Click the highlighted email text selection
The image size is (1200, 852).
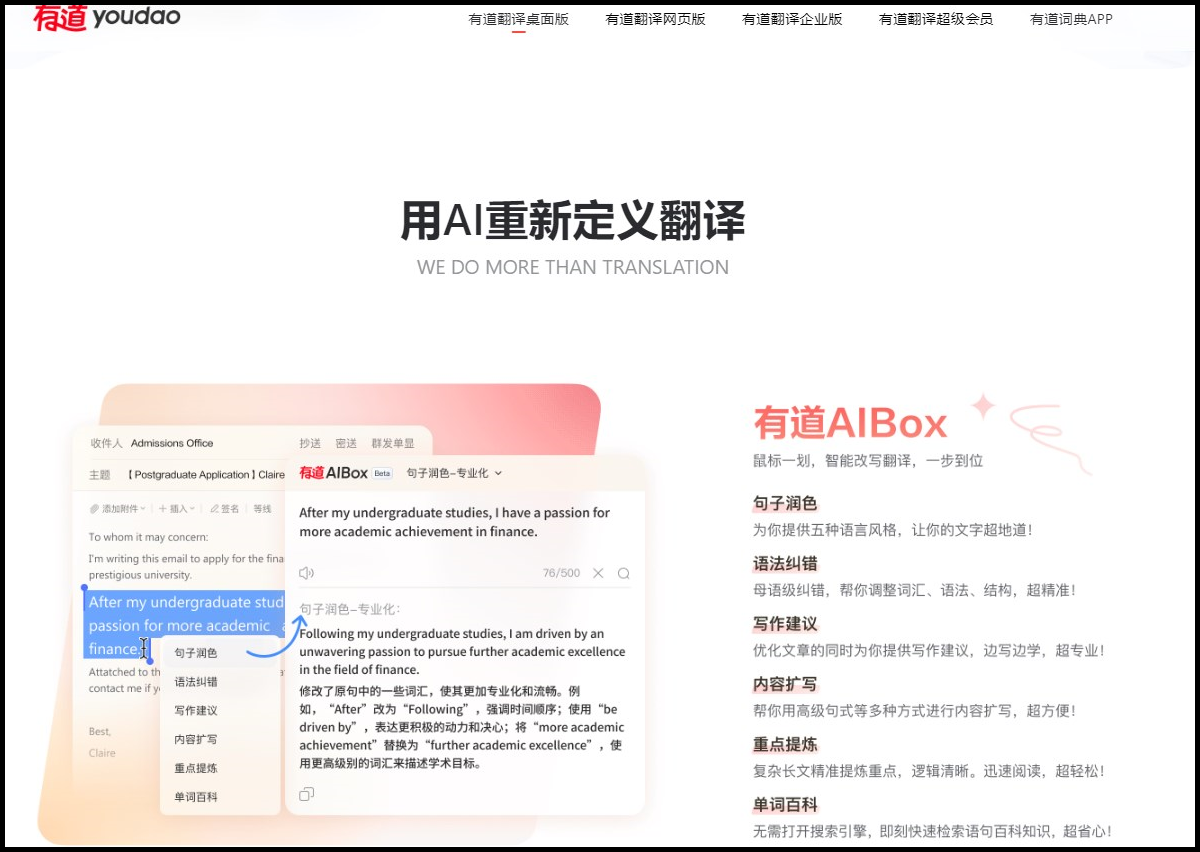click(x=184, y=625)
